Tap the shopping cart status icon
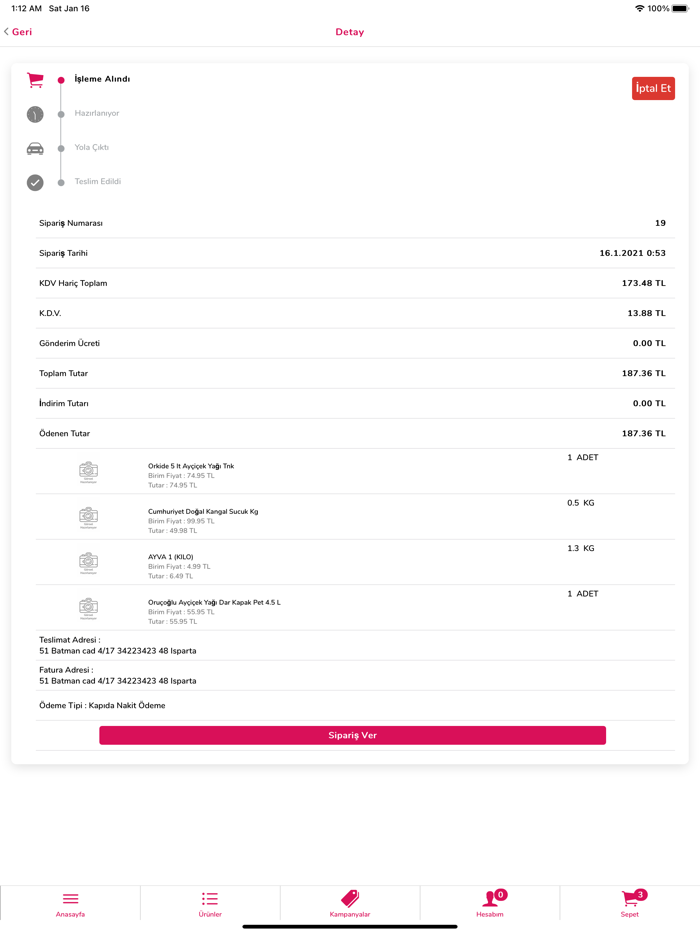700x934 pixels. 35,80
